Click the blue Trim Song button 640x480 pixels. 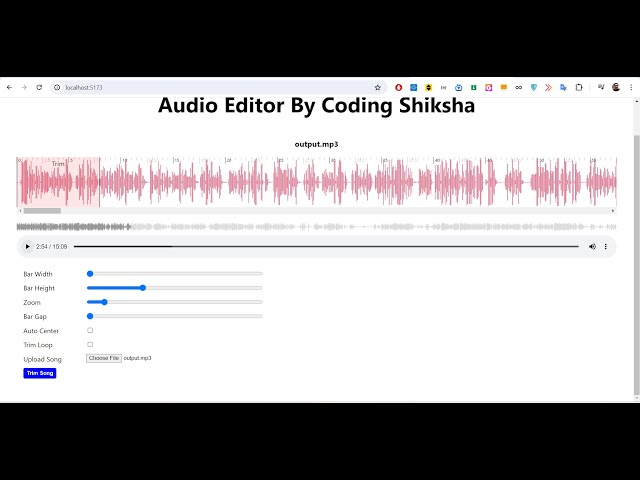[x=40, y=373]
